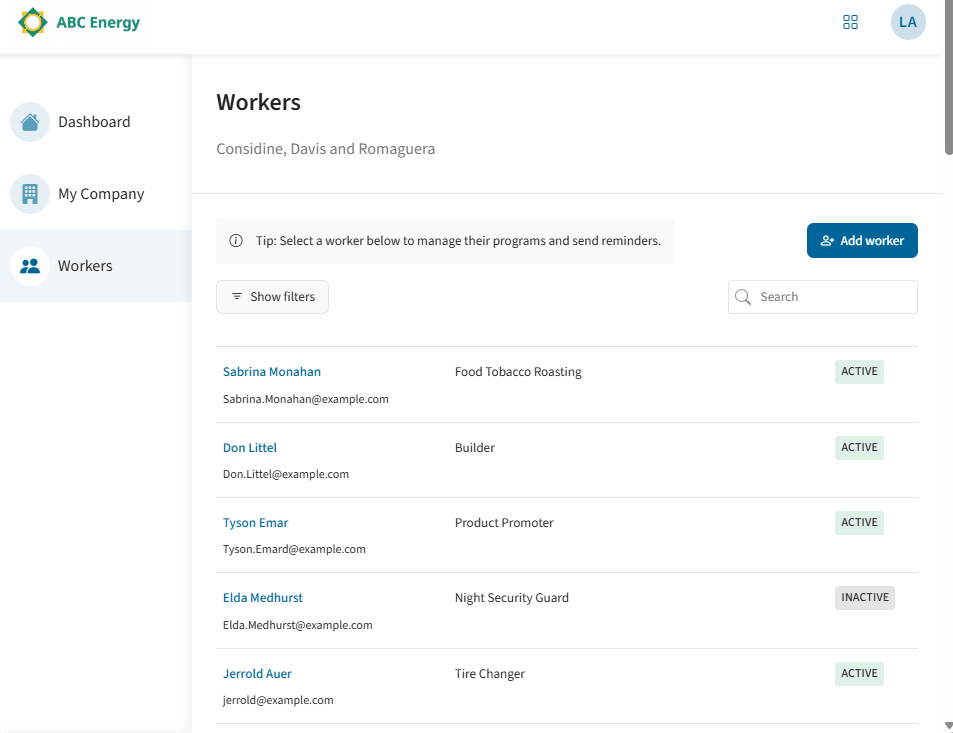Click Elda.Medhurst@example.com email text

[298, 625]
